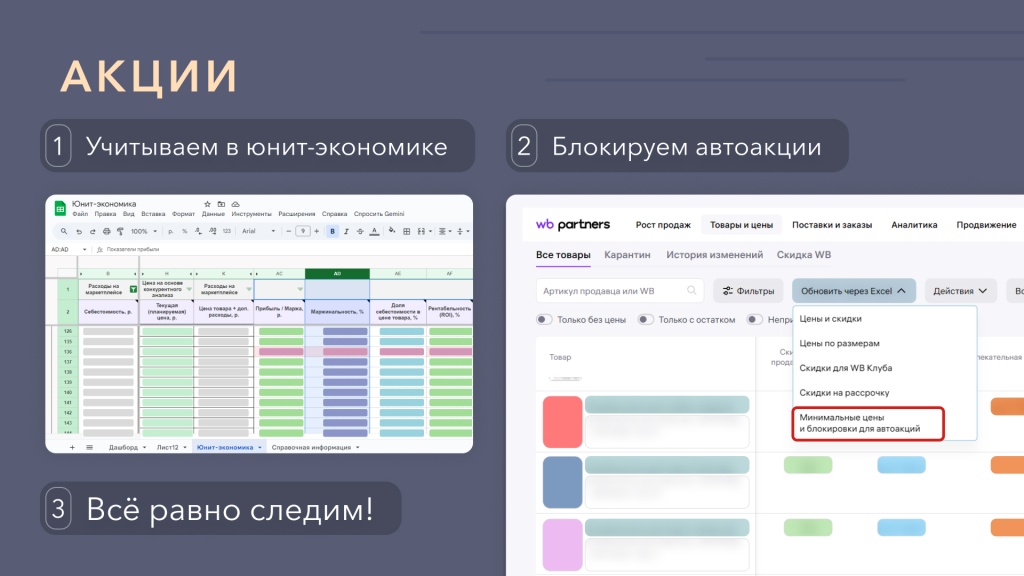This screenshot has height=576, width=1024.
Task: Star the Юнит-экономика spreadsheet
Action: (x=207, y=204)
